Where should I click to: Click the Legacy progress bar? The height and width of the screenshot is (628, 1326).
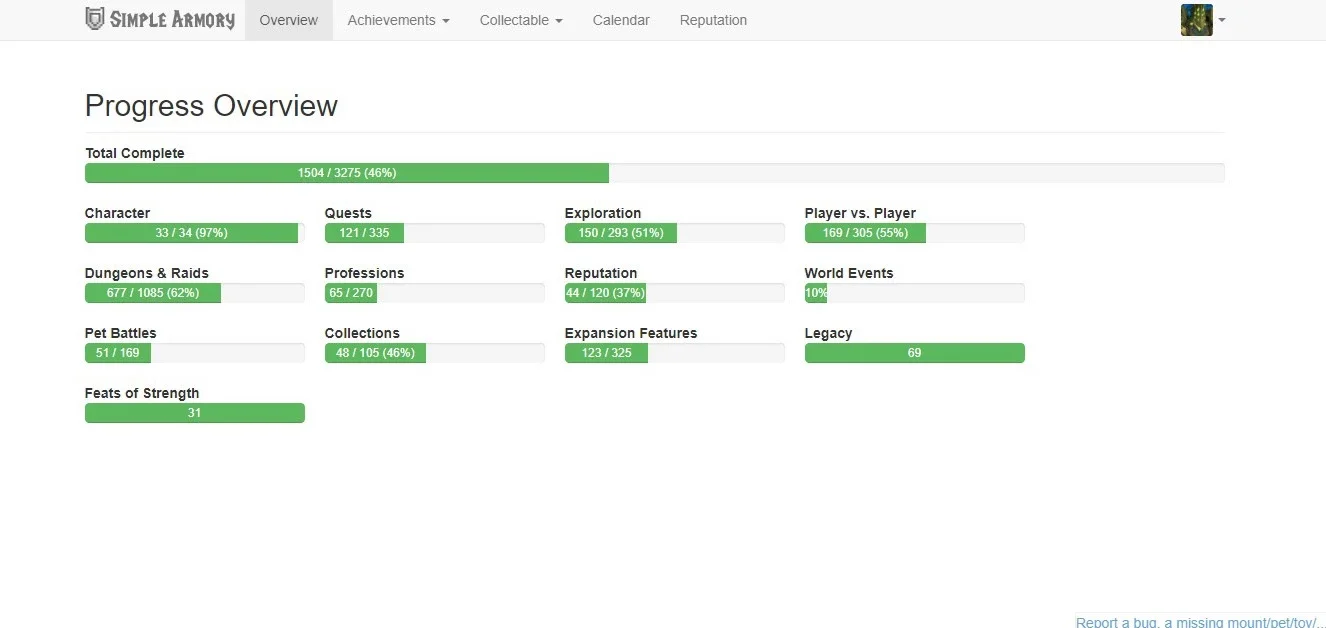coord(915,353)
